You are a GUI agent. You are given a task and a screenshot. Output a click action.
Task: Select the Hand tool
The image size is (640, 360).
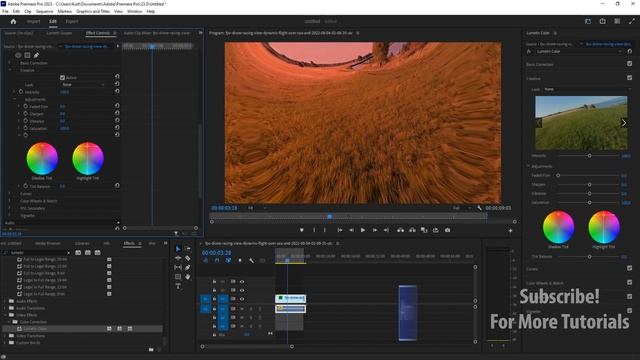[187, 277]
